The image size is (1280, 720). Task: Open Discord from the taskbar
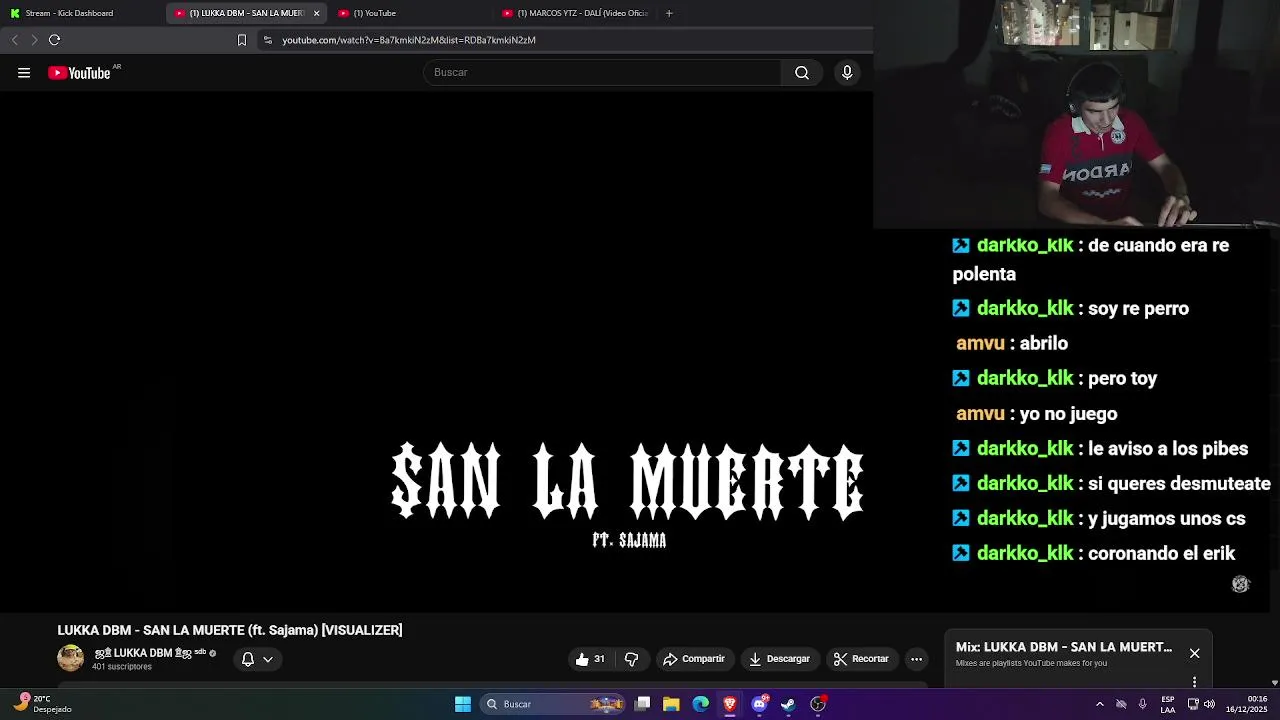(760, 704)
